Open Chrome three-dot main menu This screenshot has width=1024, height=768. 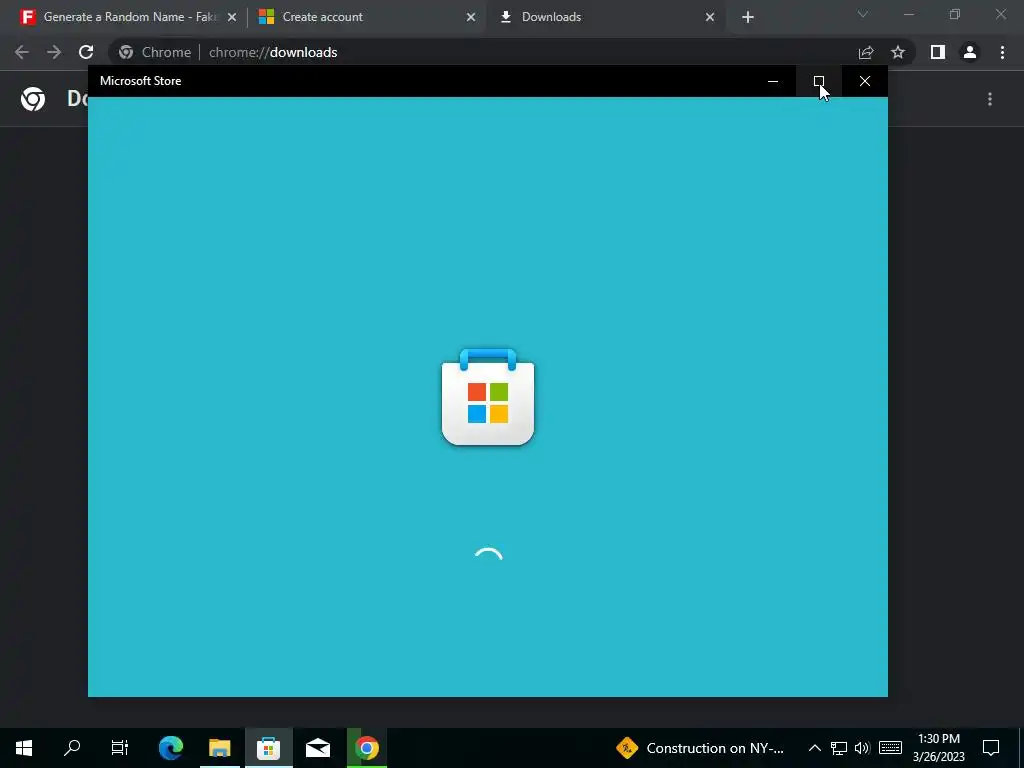[1002, 52]
